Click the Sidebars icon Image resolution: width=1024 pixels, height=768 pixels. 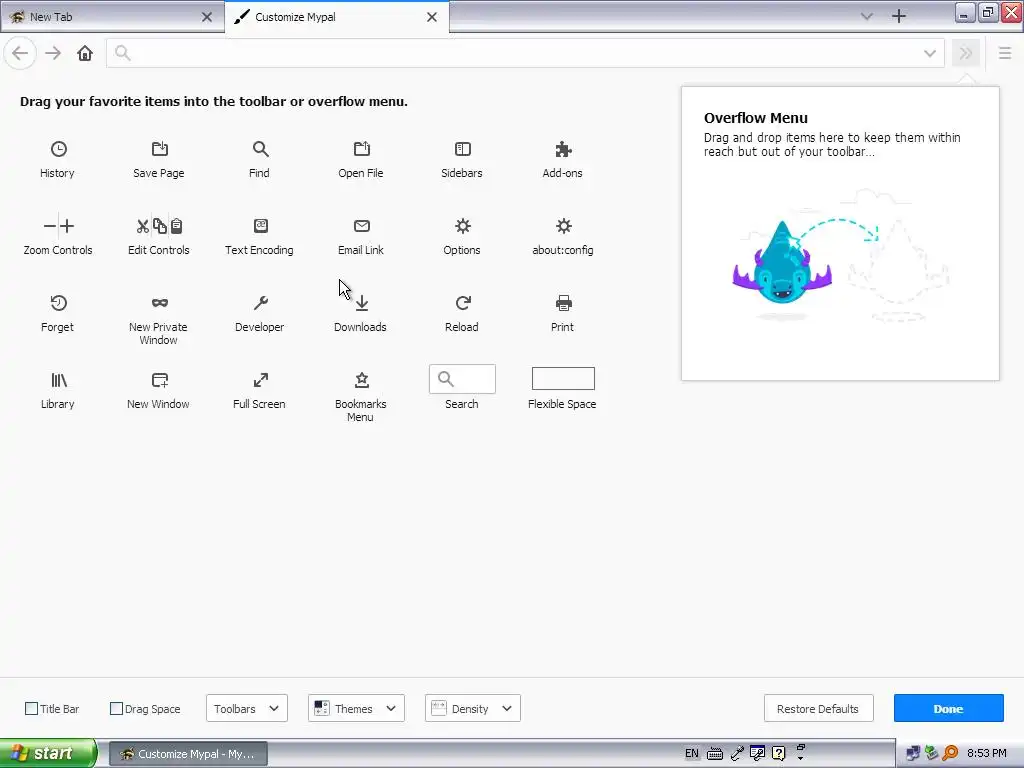[462, 149]
